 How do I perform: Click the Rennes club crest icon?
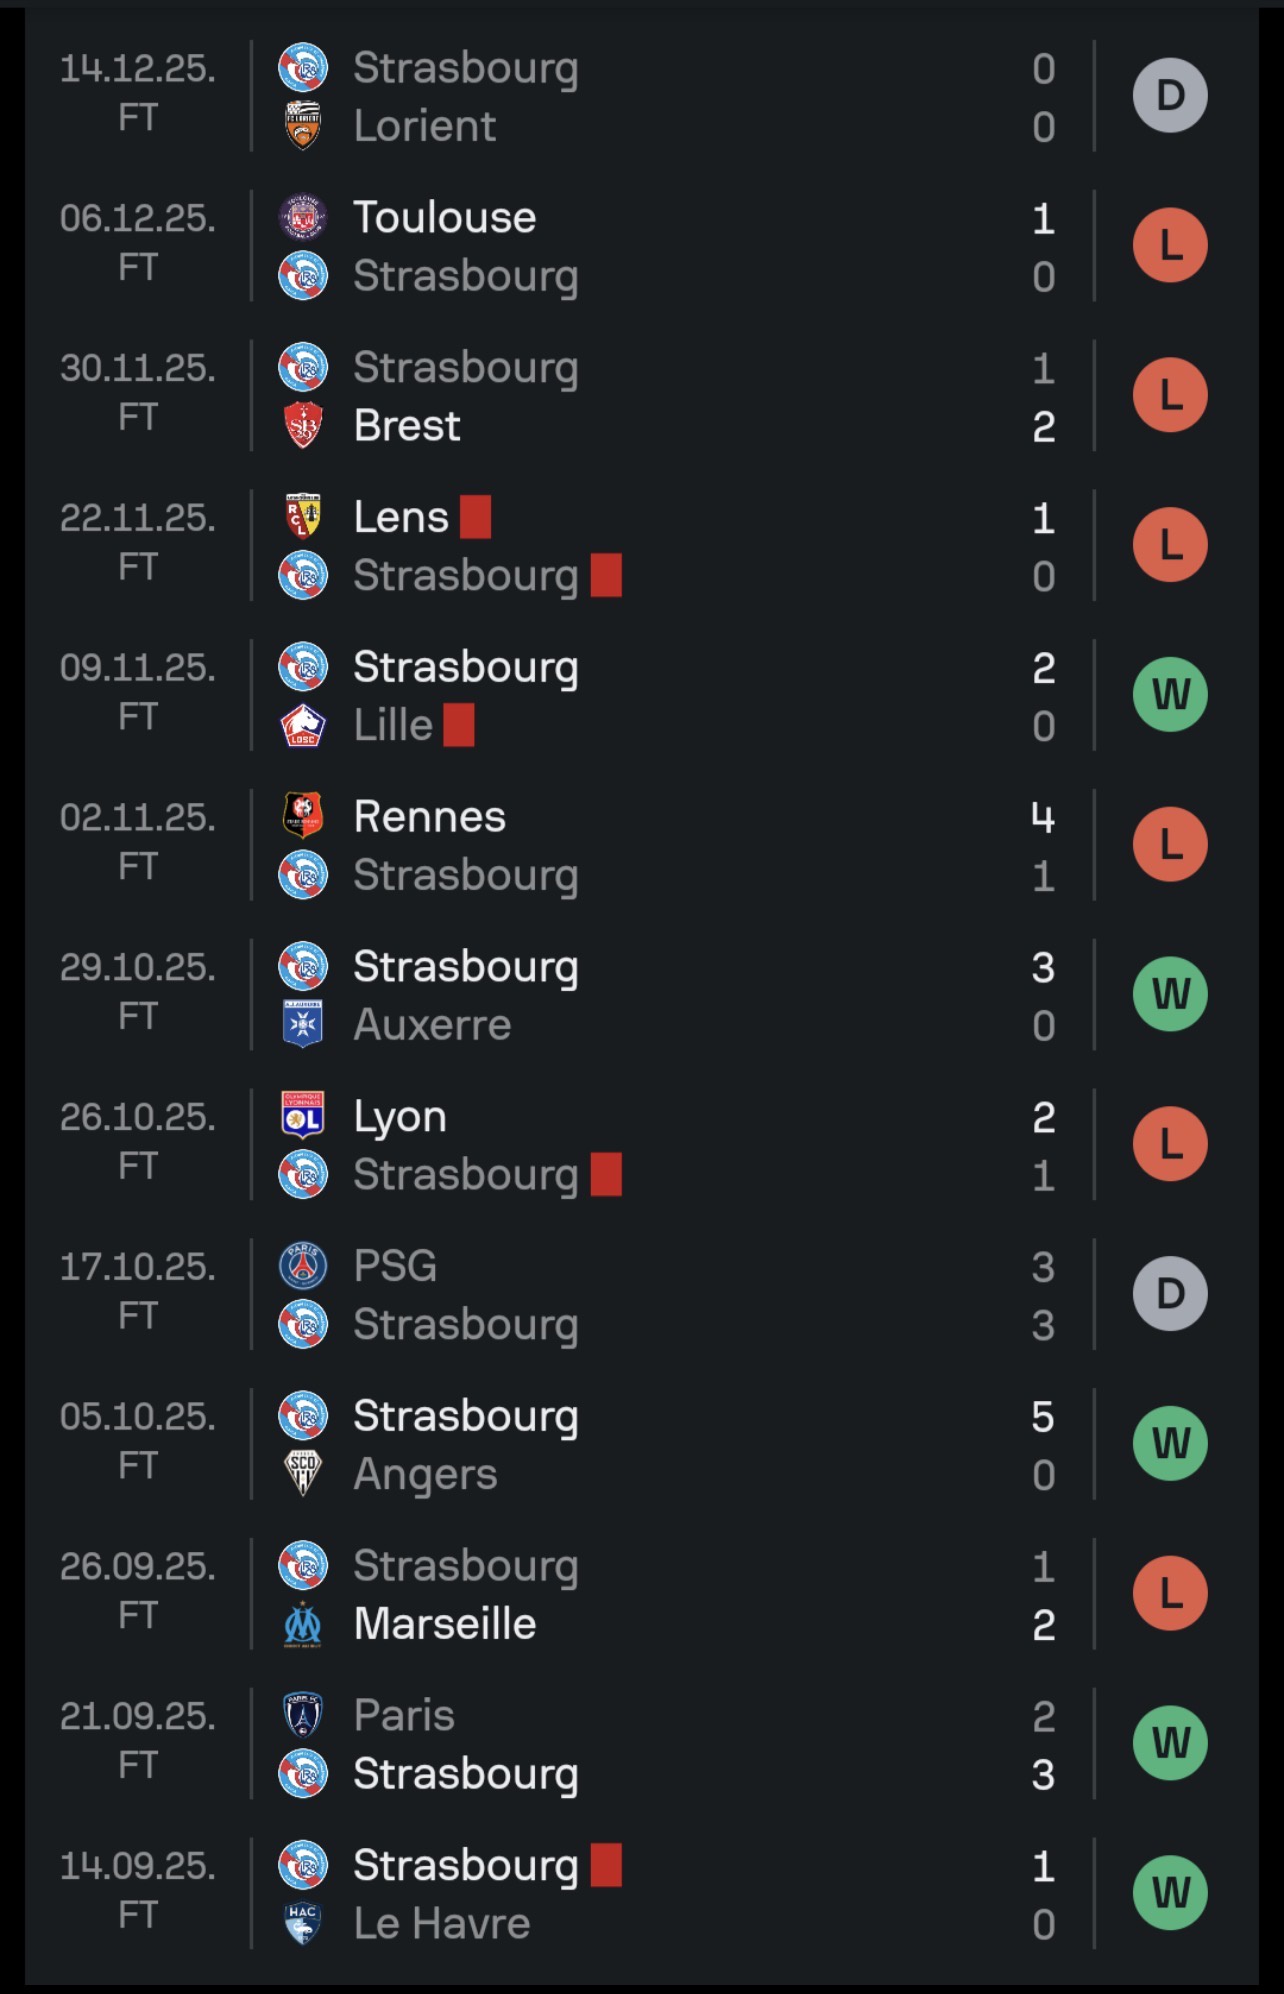pos(303,816)
